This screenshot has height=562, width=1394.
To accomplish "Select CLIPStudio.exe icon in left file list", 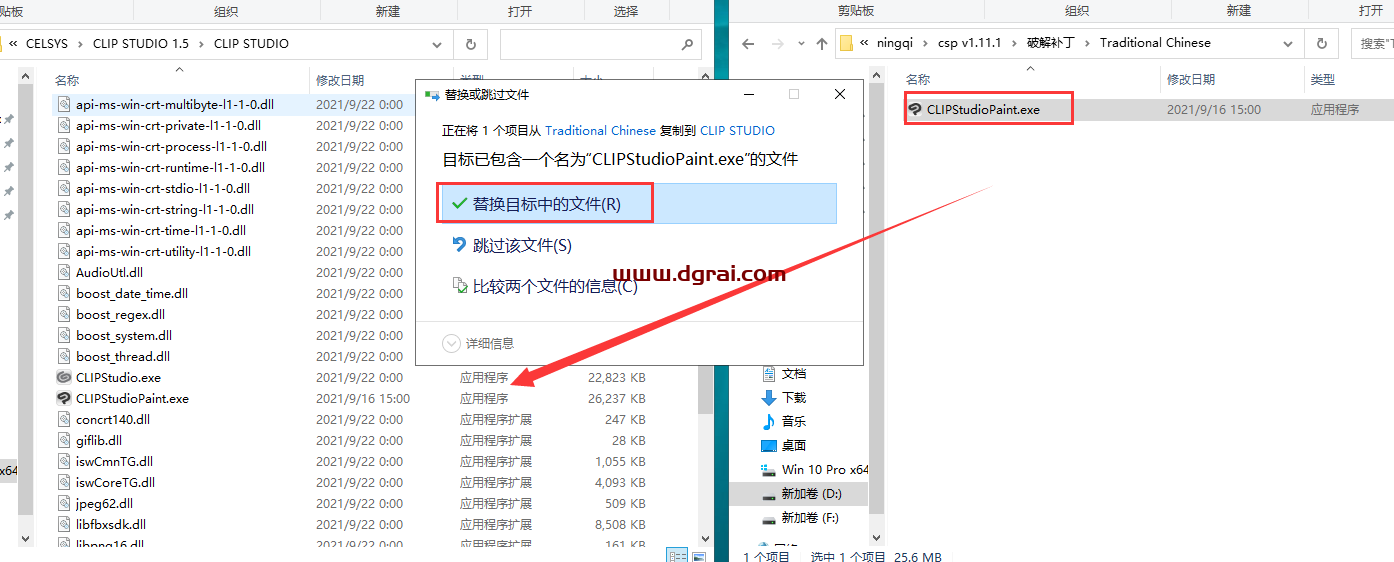I will [65, 378].
